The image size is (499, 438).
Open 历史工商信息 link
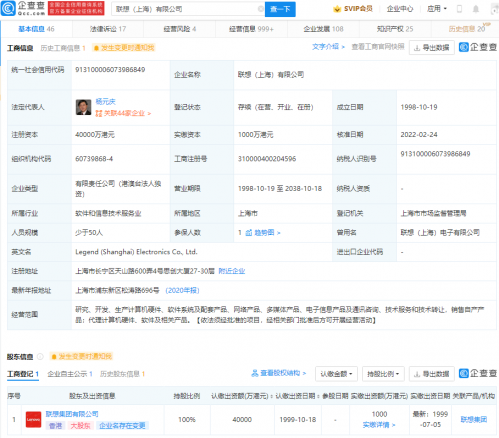63,48
